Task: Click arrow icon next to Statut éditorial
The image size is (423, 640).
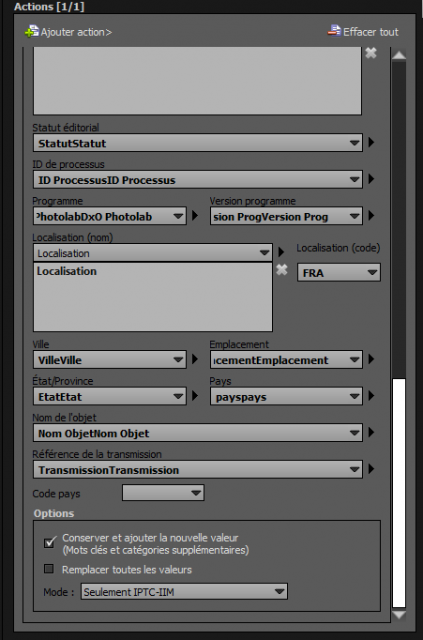Action: pos(371,142)
